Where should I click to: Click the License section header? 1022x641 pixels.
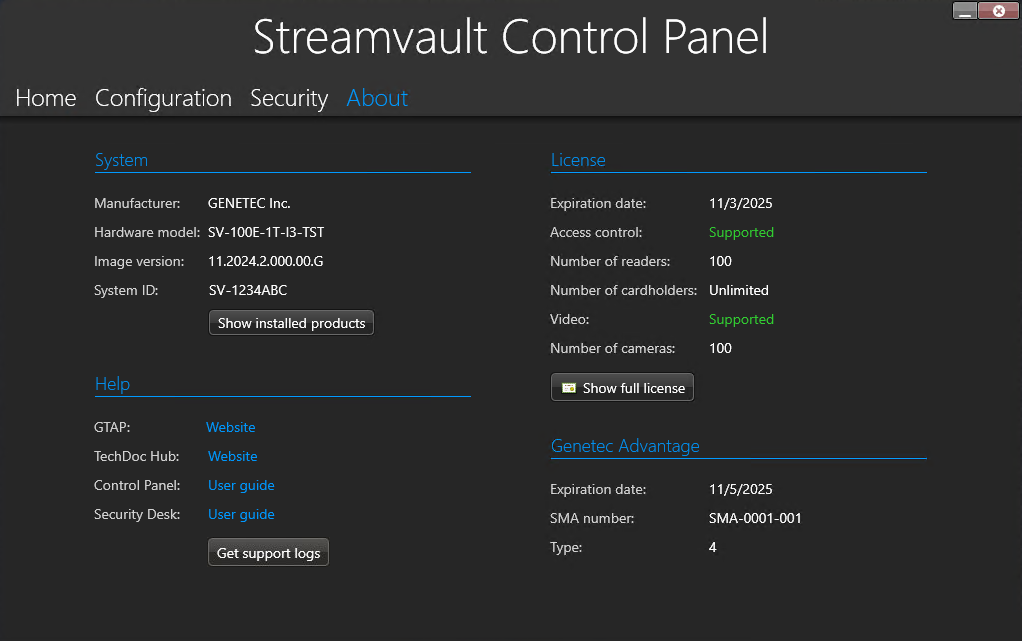point(578,160)
